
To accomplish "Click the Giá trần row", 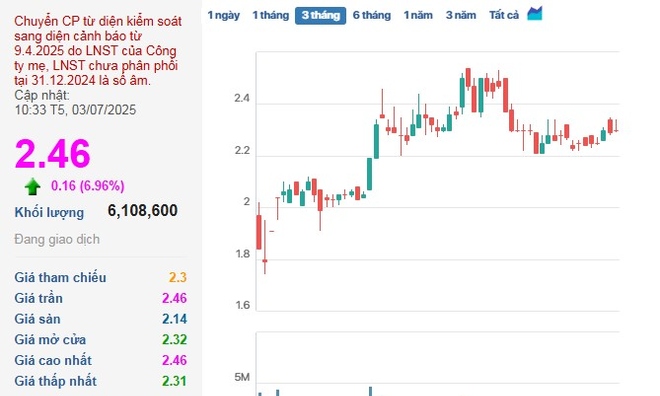I will [x=101, y=298].
